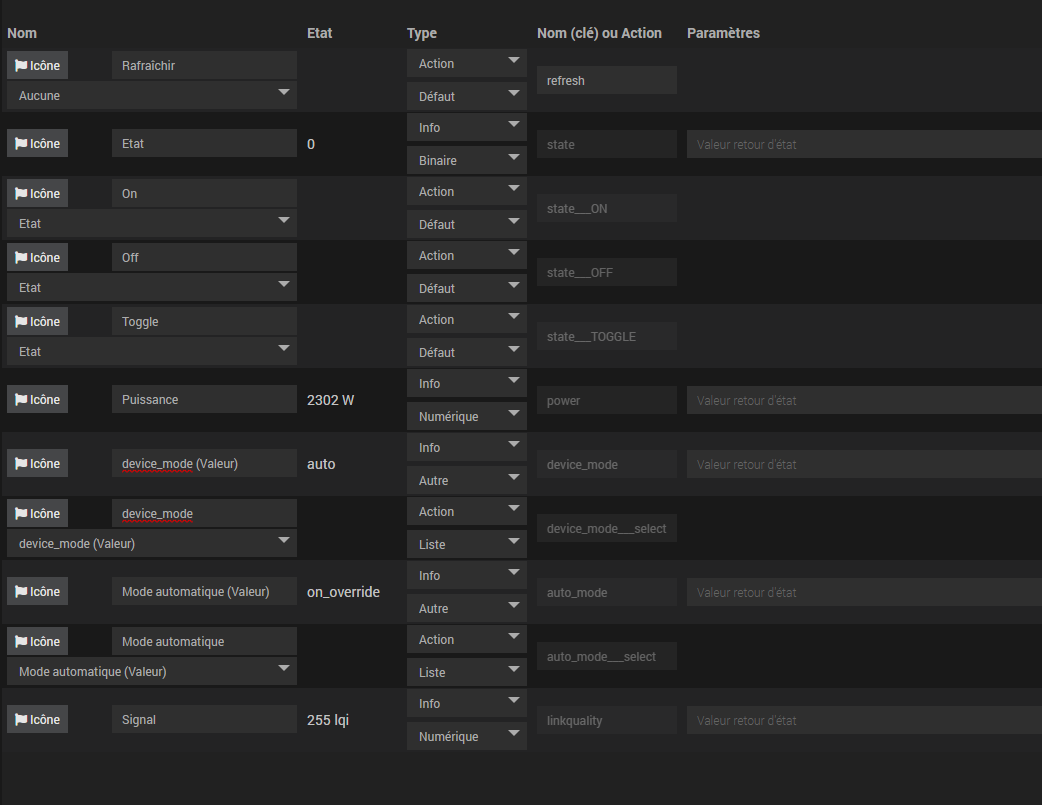The width and height of the screenshot is (1042, 805).
Task: Click the Icône button next to Off
Action: point(37,258)
